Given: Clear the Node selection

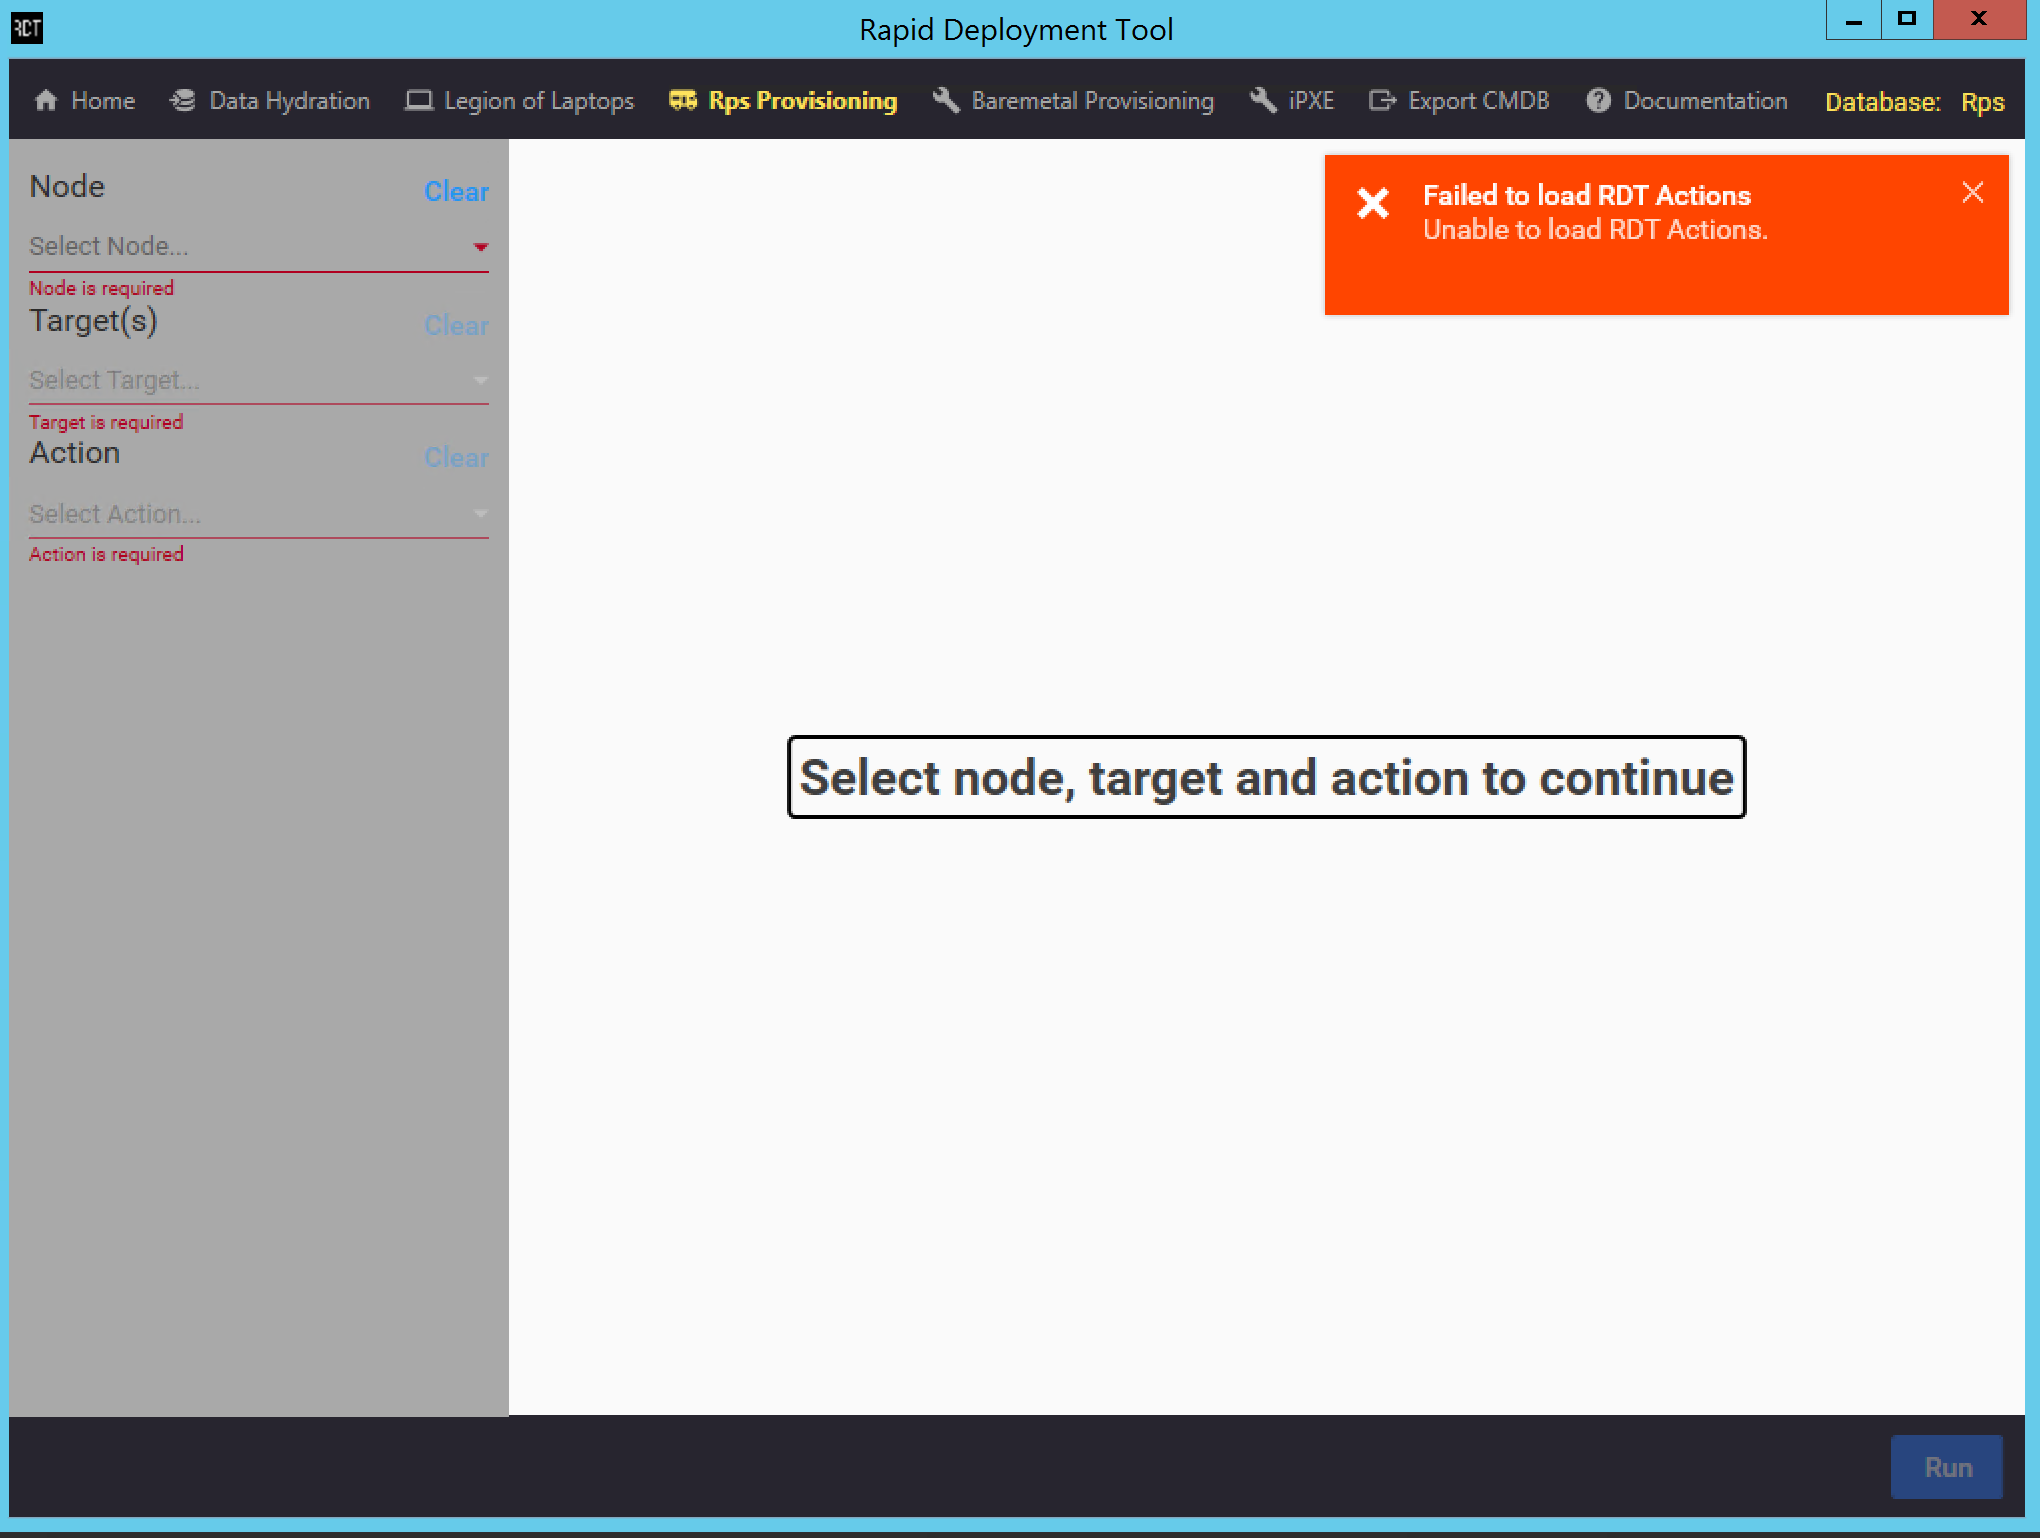Looking at the screenshot, I should tap(456, 192).
